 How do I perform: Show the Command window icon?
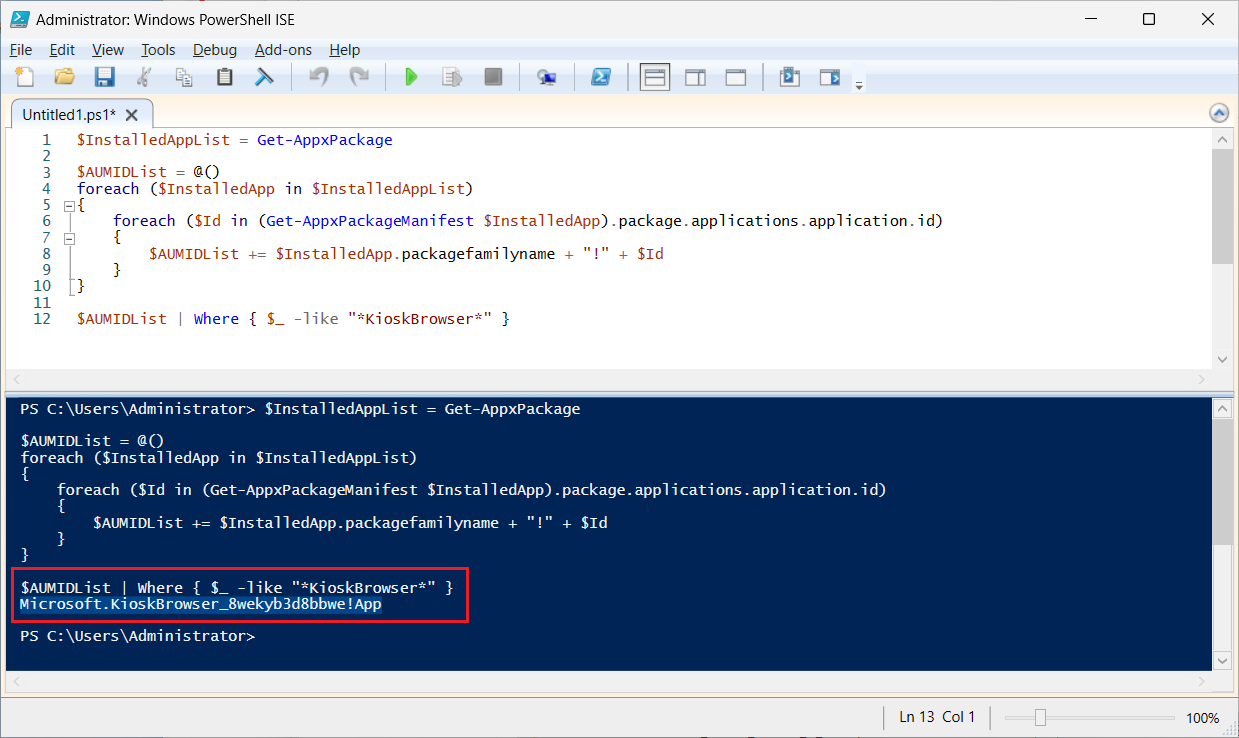point(790,77)
